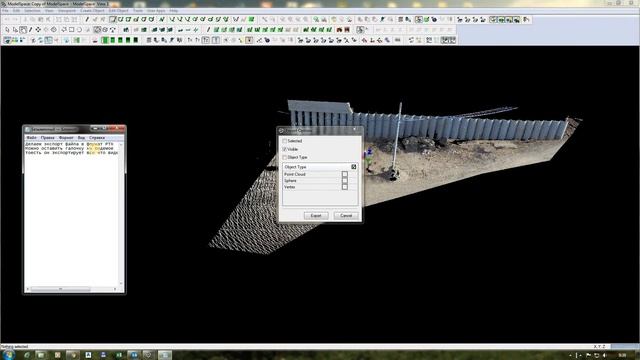Viewport: 640px width, 360px height.
Task: Click the Sphere row label
Action: coord(290,180)
